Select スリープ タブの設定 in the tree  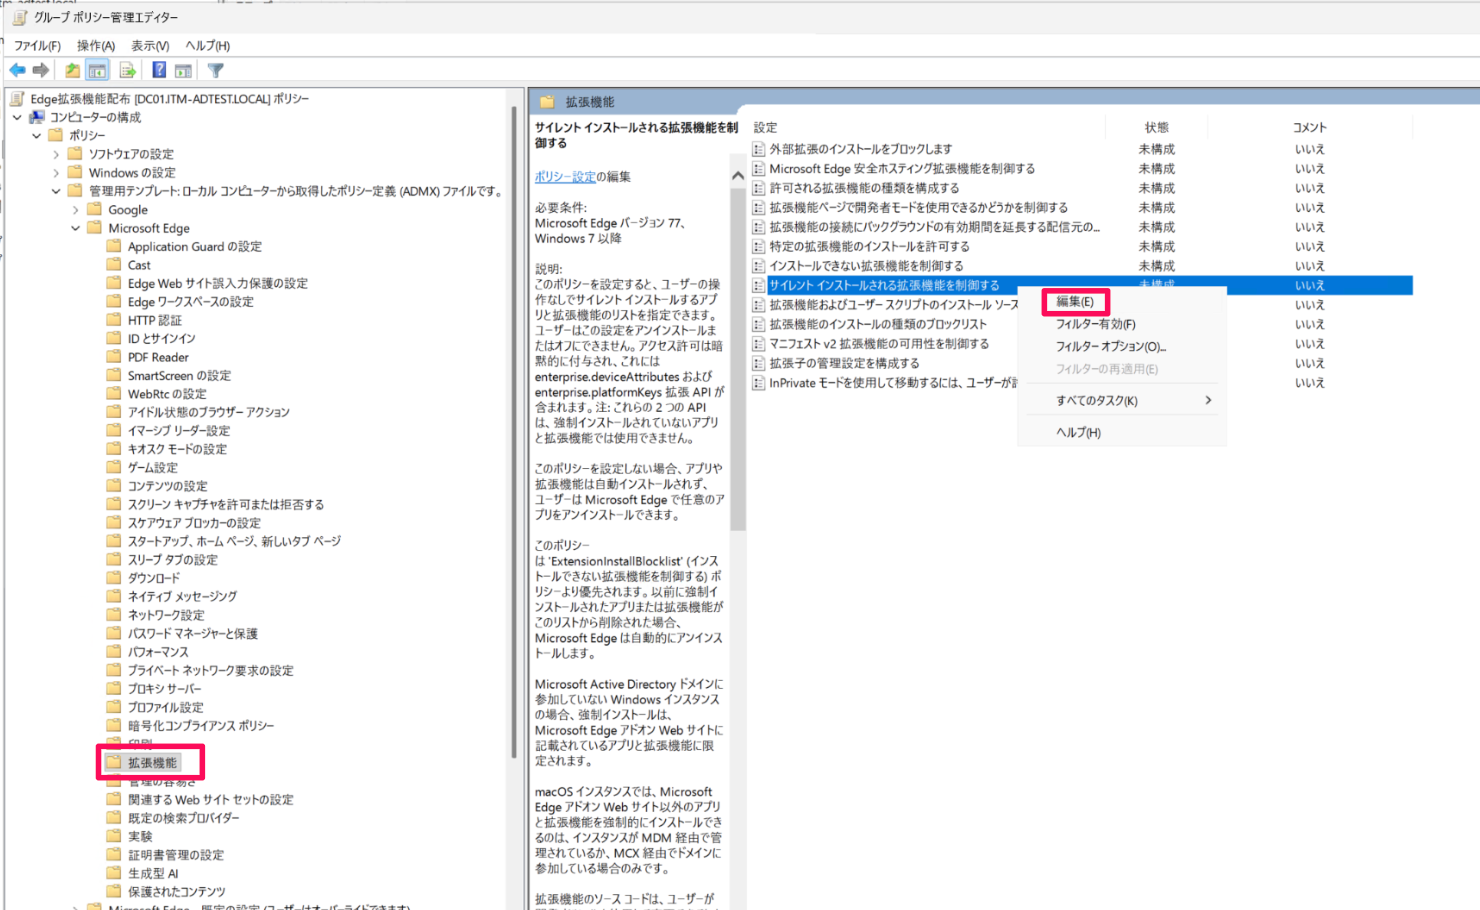172,560
